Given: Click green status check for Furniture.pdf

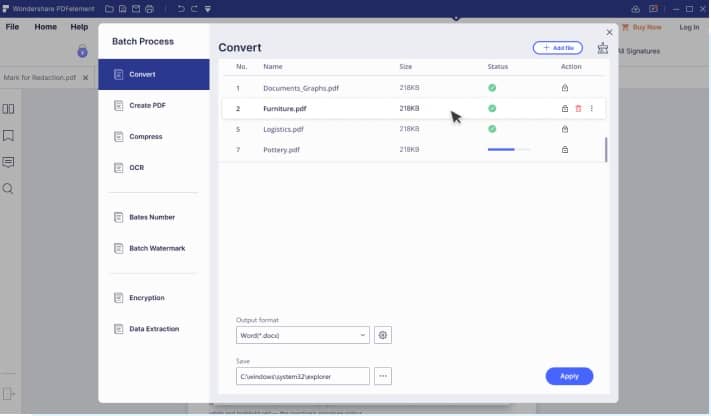Looking at the screenshot, I should coord(492,108).
